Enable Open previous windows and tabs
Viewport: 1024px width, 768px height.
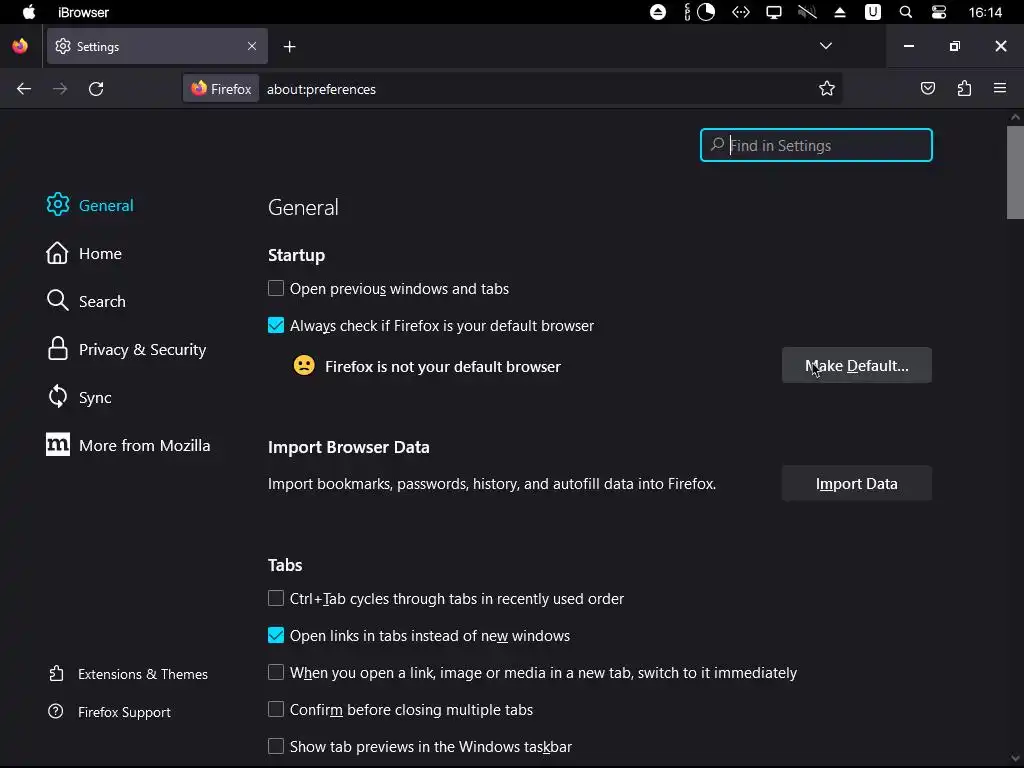point(276,289)
